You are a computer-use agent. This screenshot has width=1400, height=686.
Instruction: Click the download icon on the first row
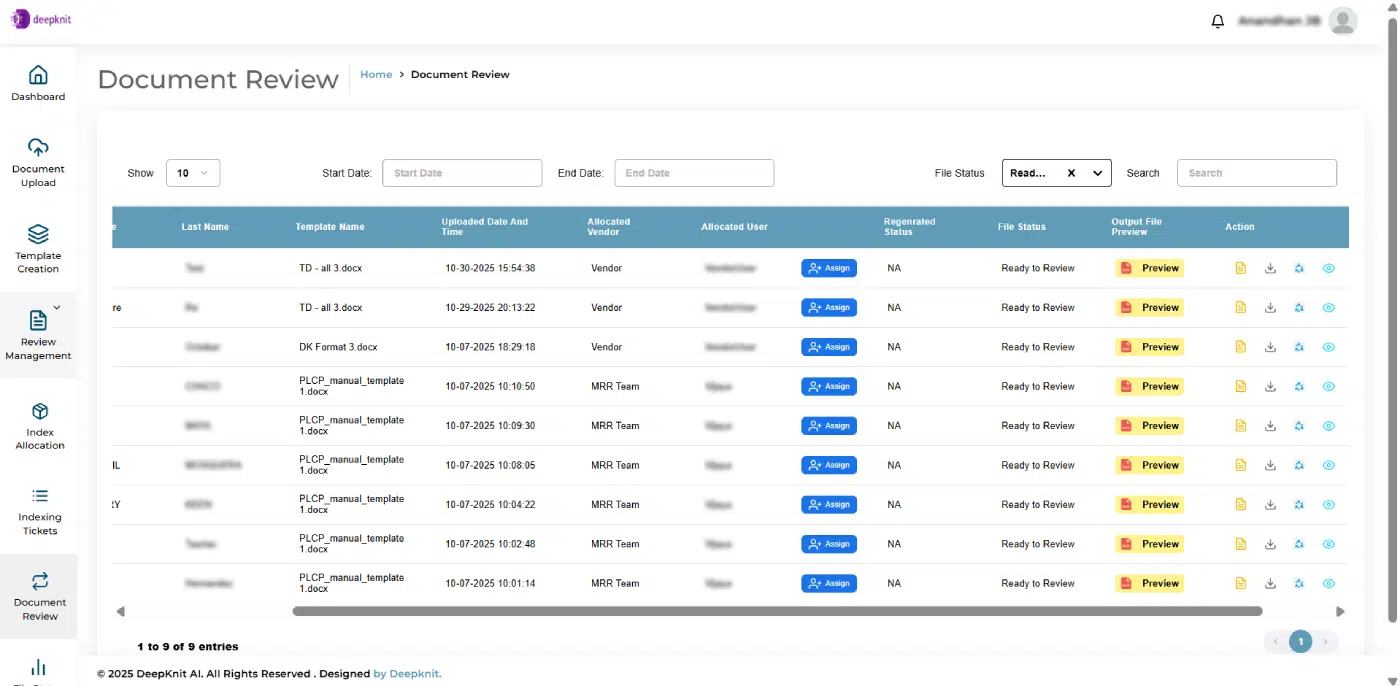(1270, 268)
